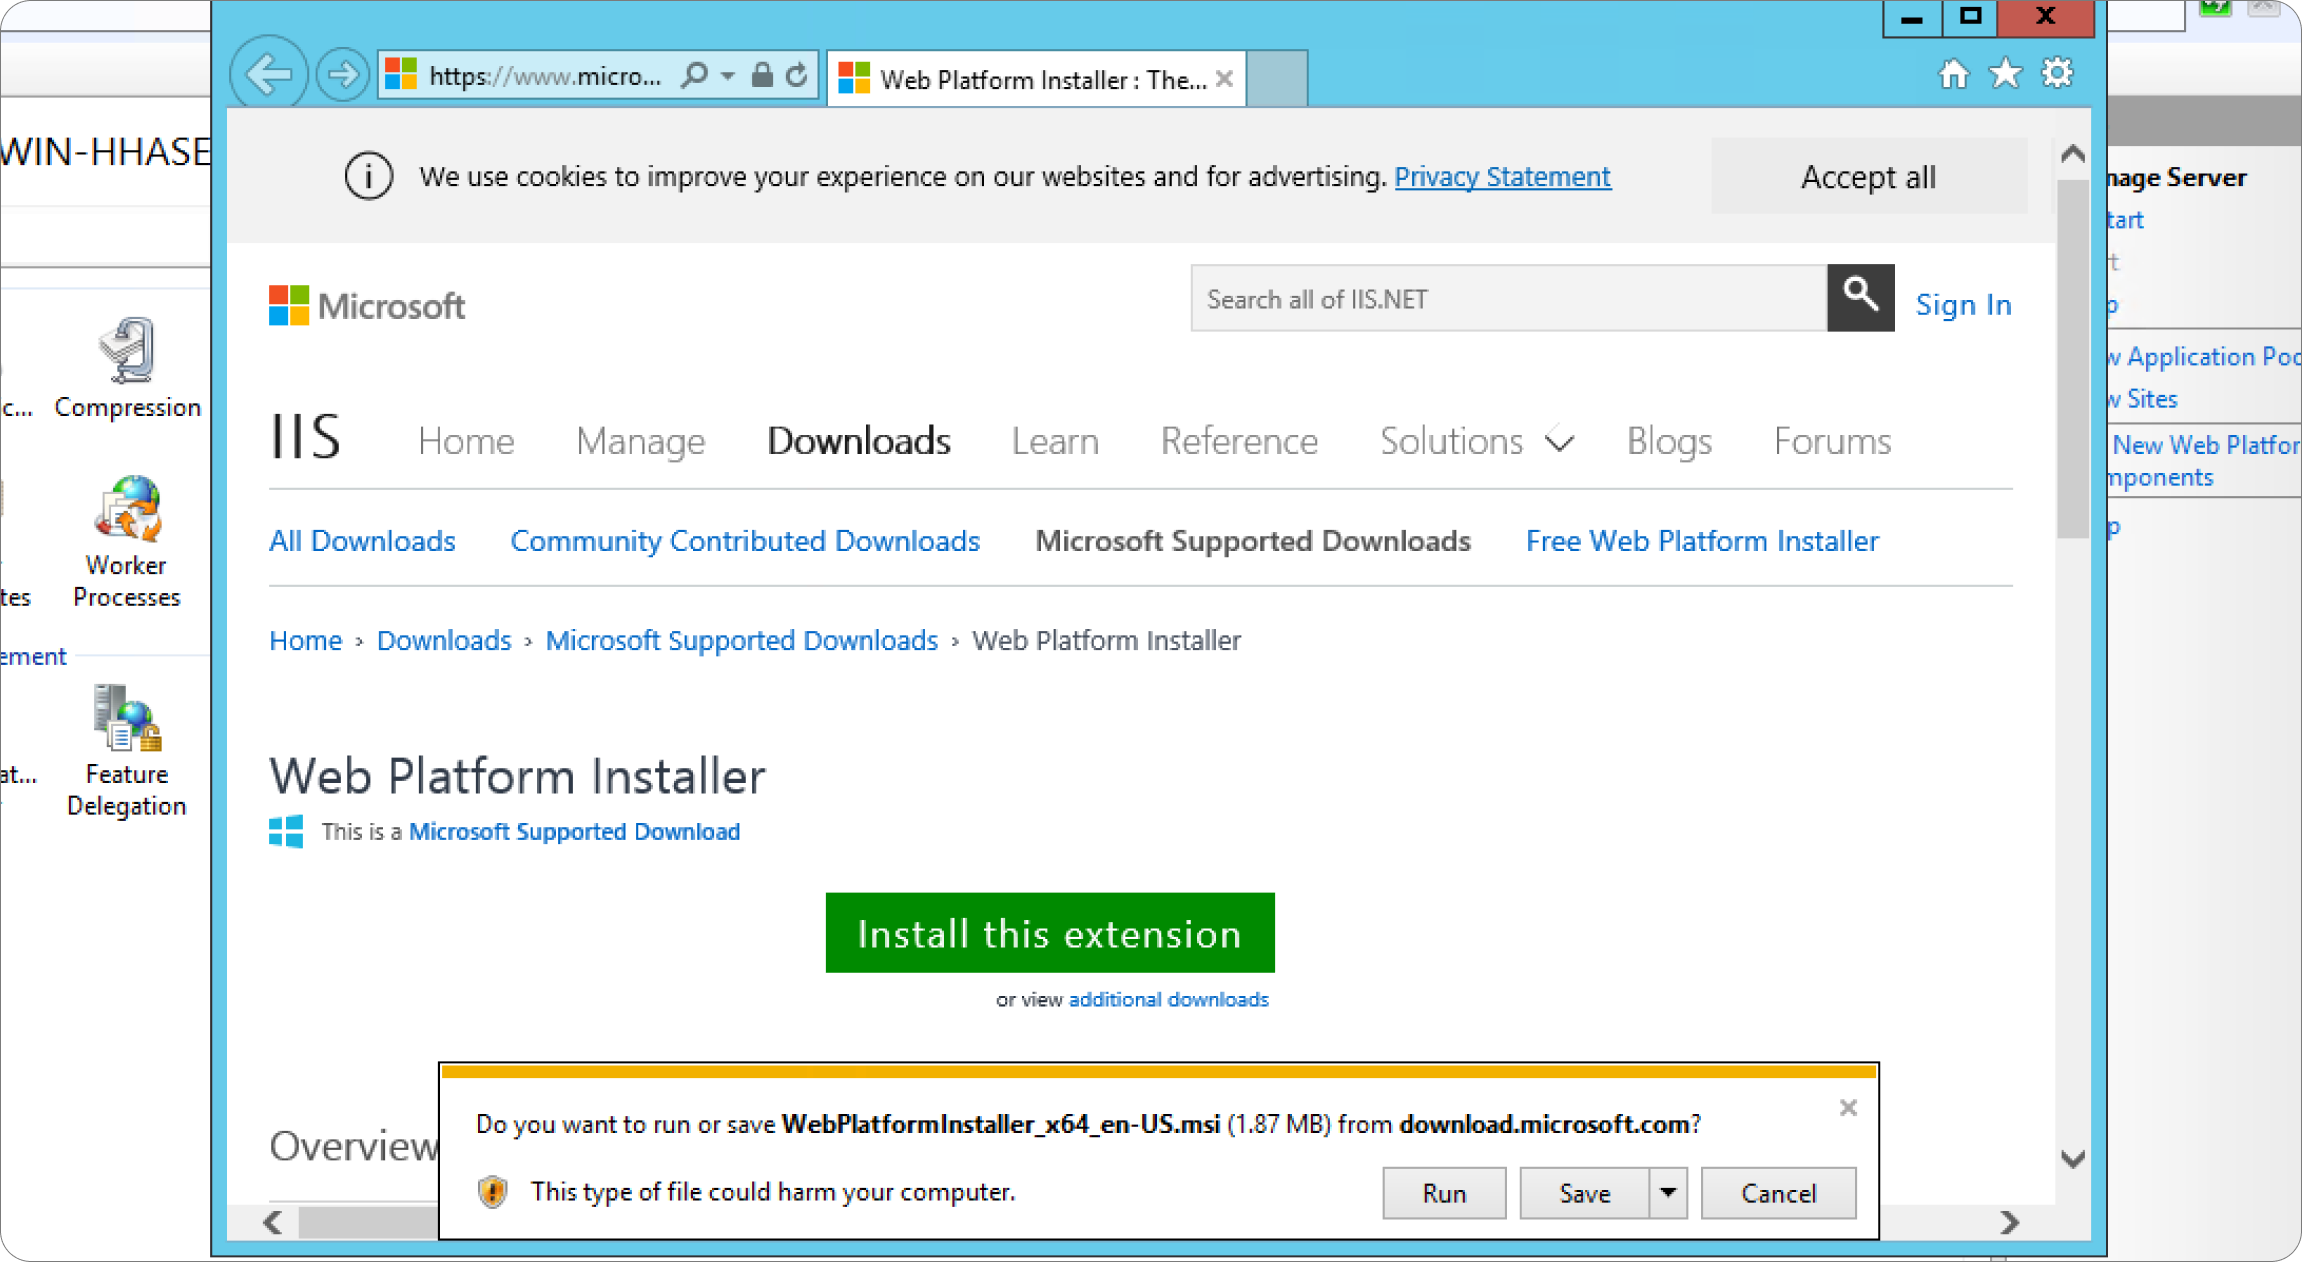This screenshot has width=2302, height=1262.
Task: Open a new blank tab
Action: pos(1277,78)
